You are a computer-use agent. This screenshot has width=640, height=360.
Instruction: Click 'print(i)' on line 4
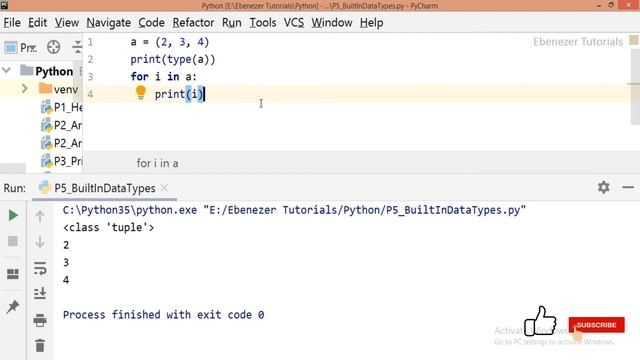pos(179,94)
